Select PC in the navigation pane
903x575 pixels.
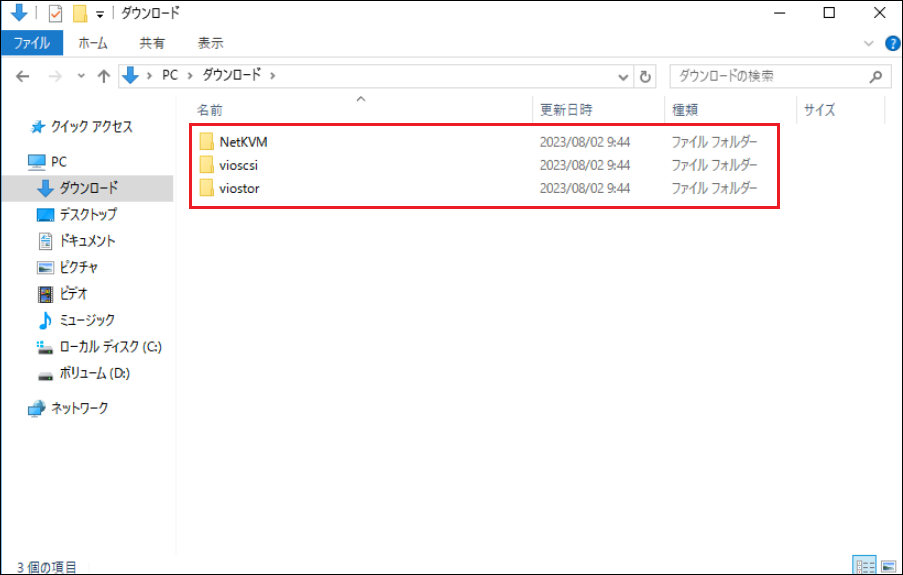click(x=59, y=162)
